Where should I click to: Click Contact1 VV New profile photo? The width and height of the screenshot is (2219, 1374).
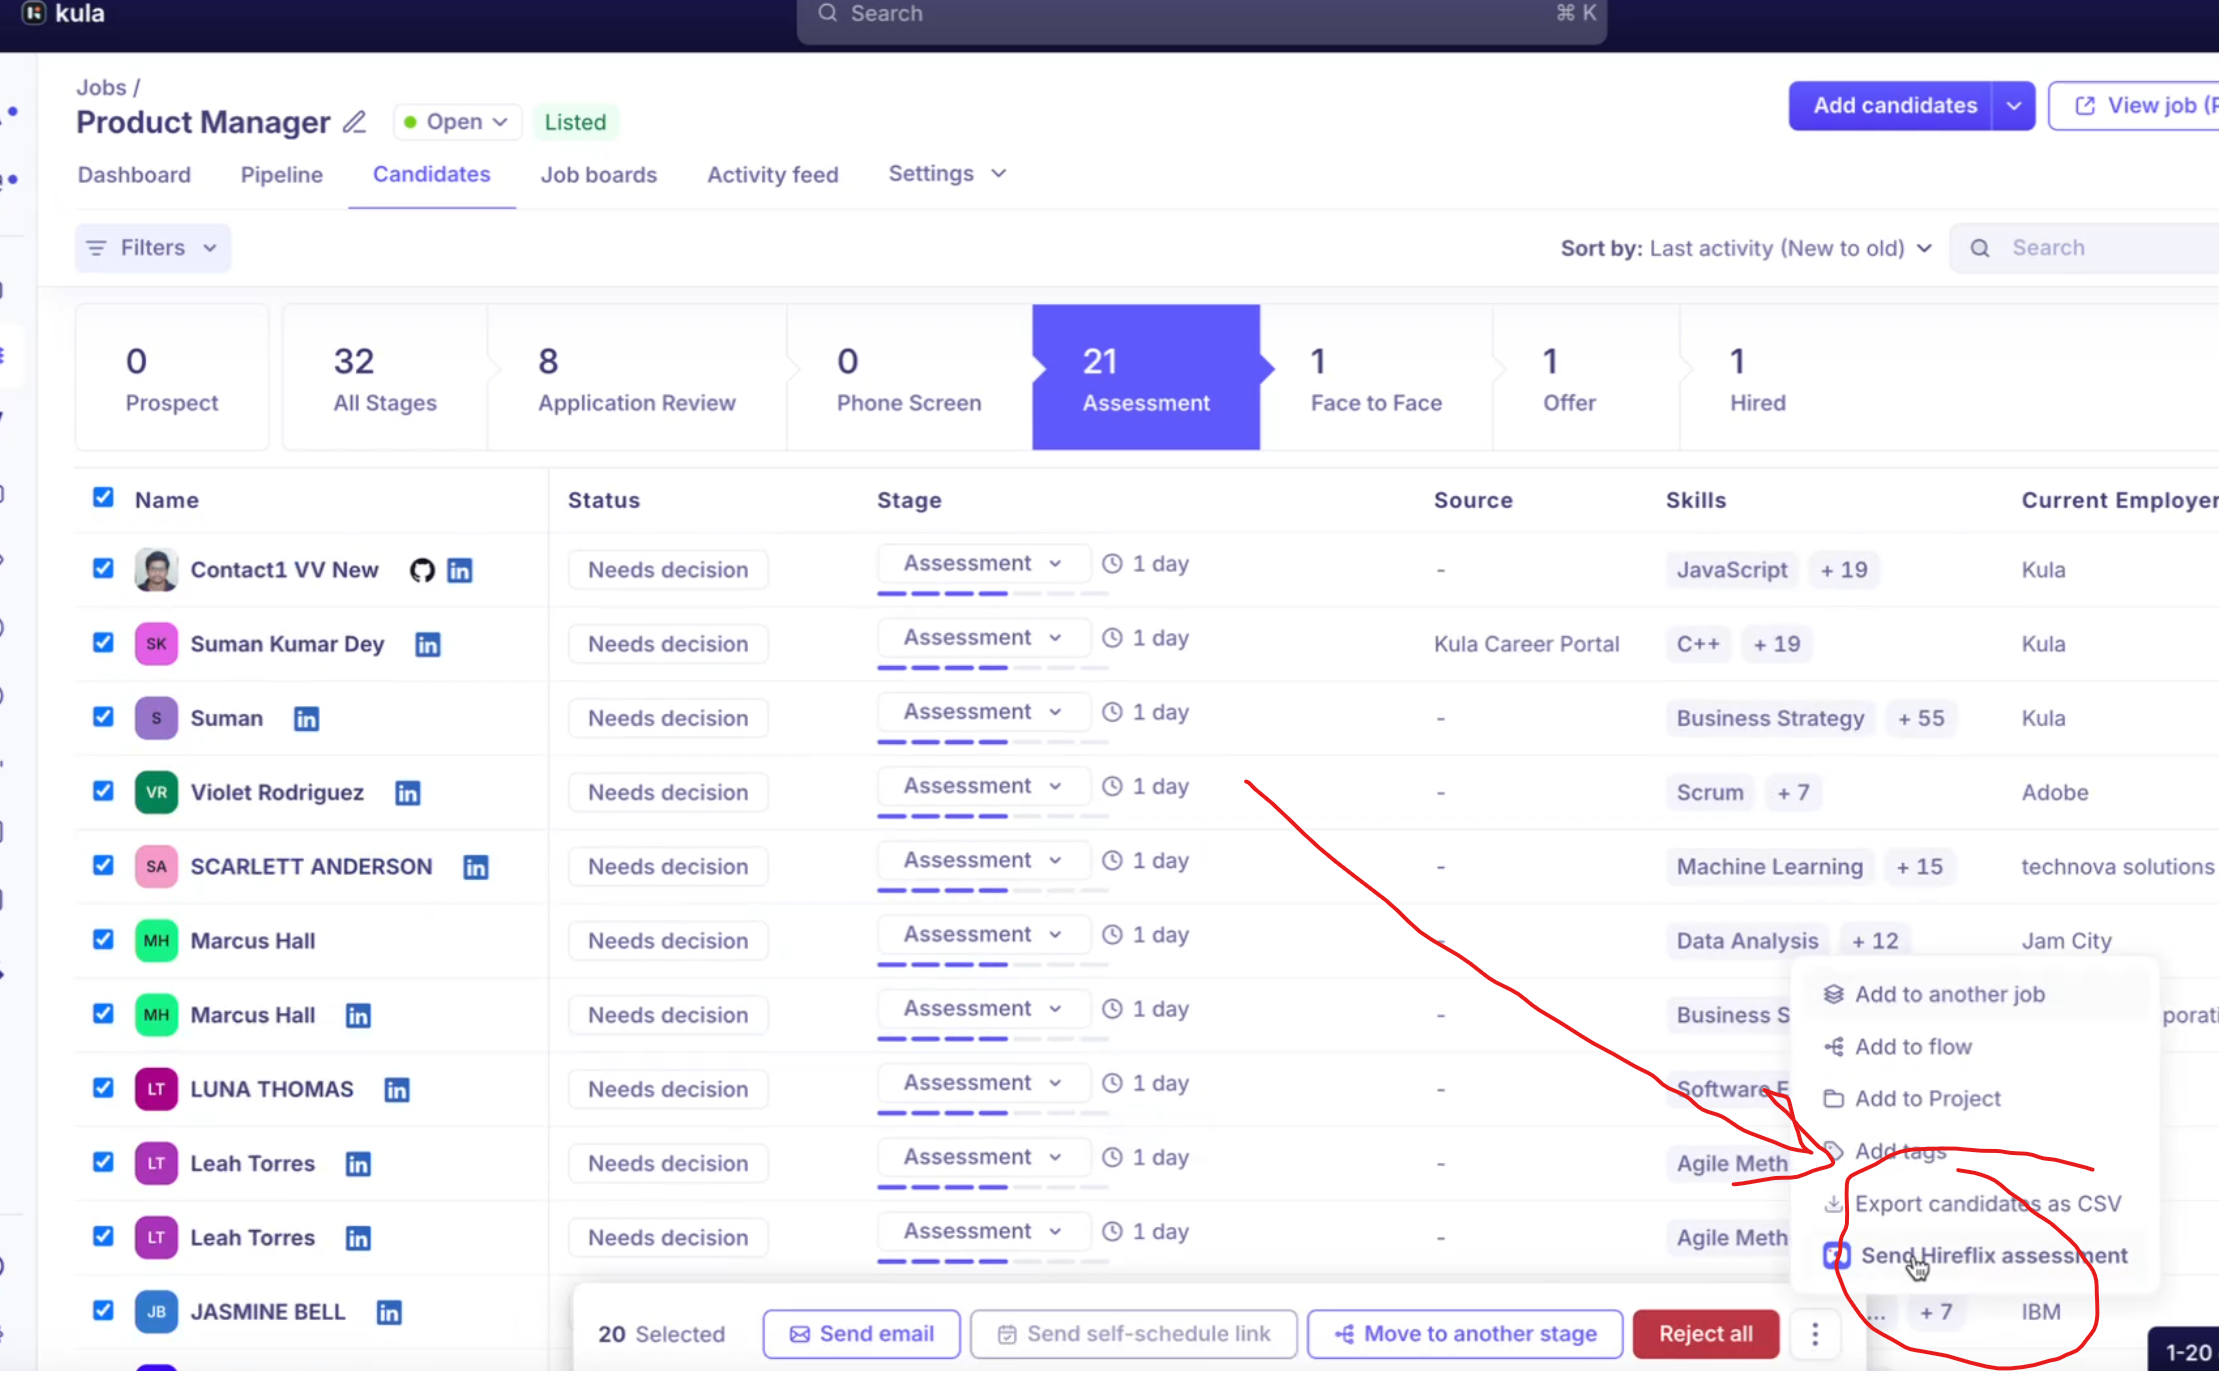156,570
